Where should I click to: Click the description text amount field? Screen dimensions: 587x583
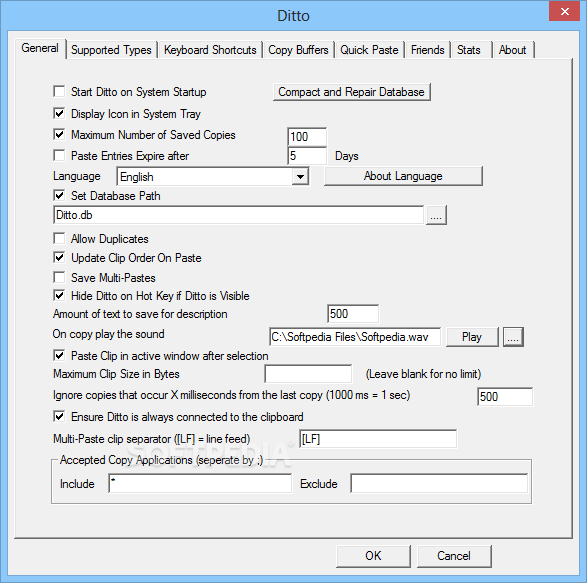[353, 314]
